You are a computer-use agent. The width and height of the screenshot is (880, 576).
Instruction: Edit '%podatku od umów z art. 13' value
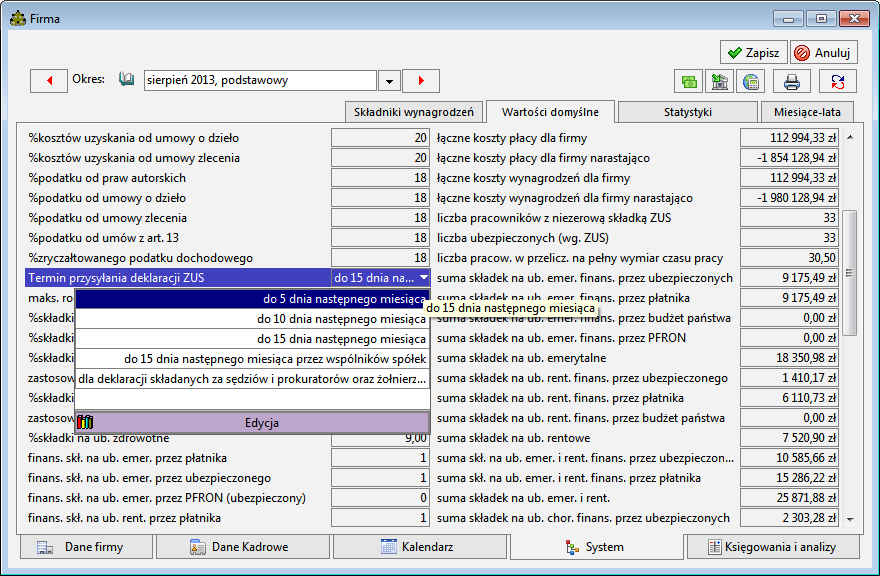[381, 237]
